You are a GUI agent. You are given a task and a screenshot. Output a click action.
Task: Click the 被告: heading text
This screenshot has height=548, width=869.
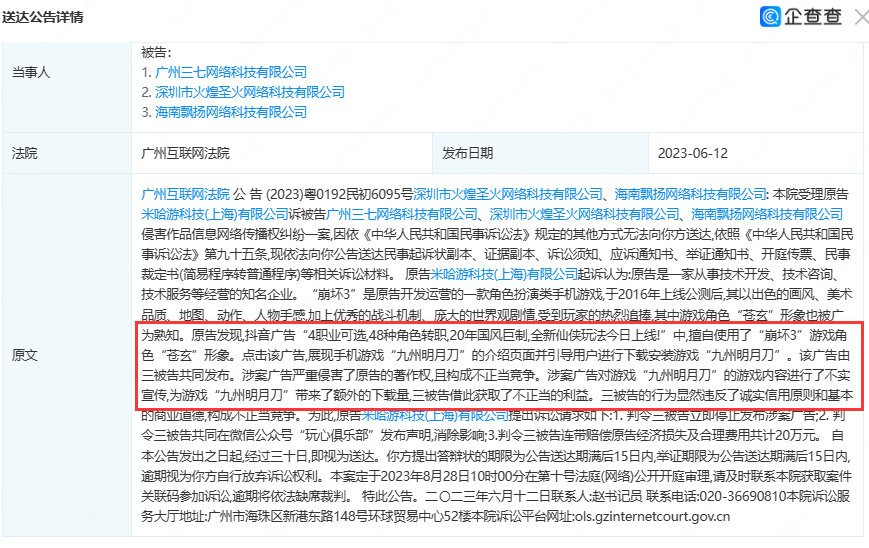tap(156, 53)
